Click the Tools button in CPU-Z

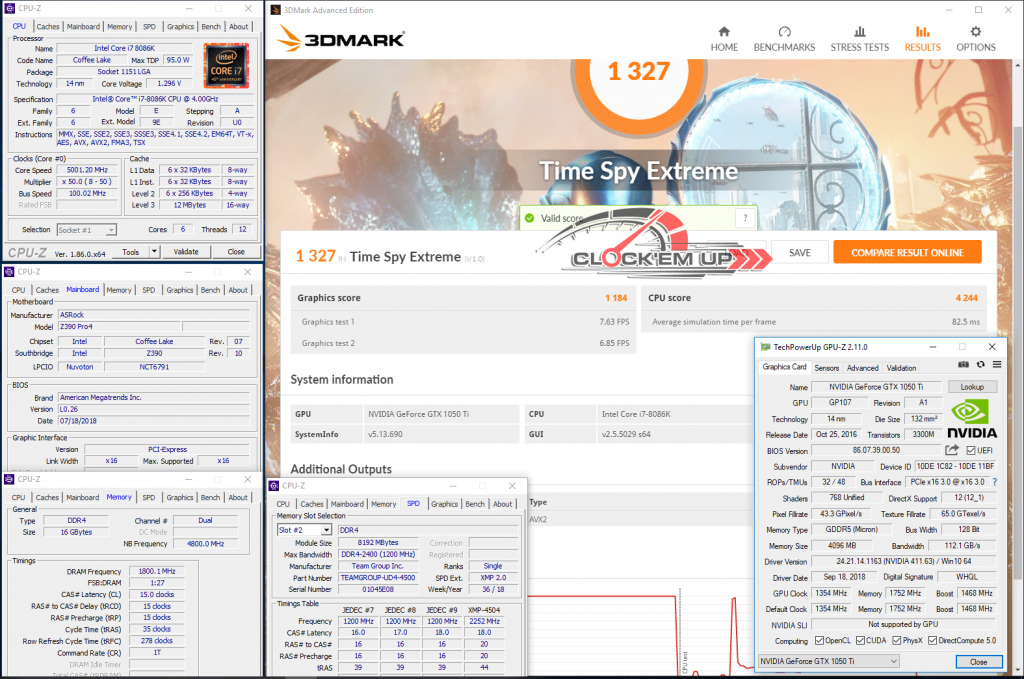(x=131, y=252)
